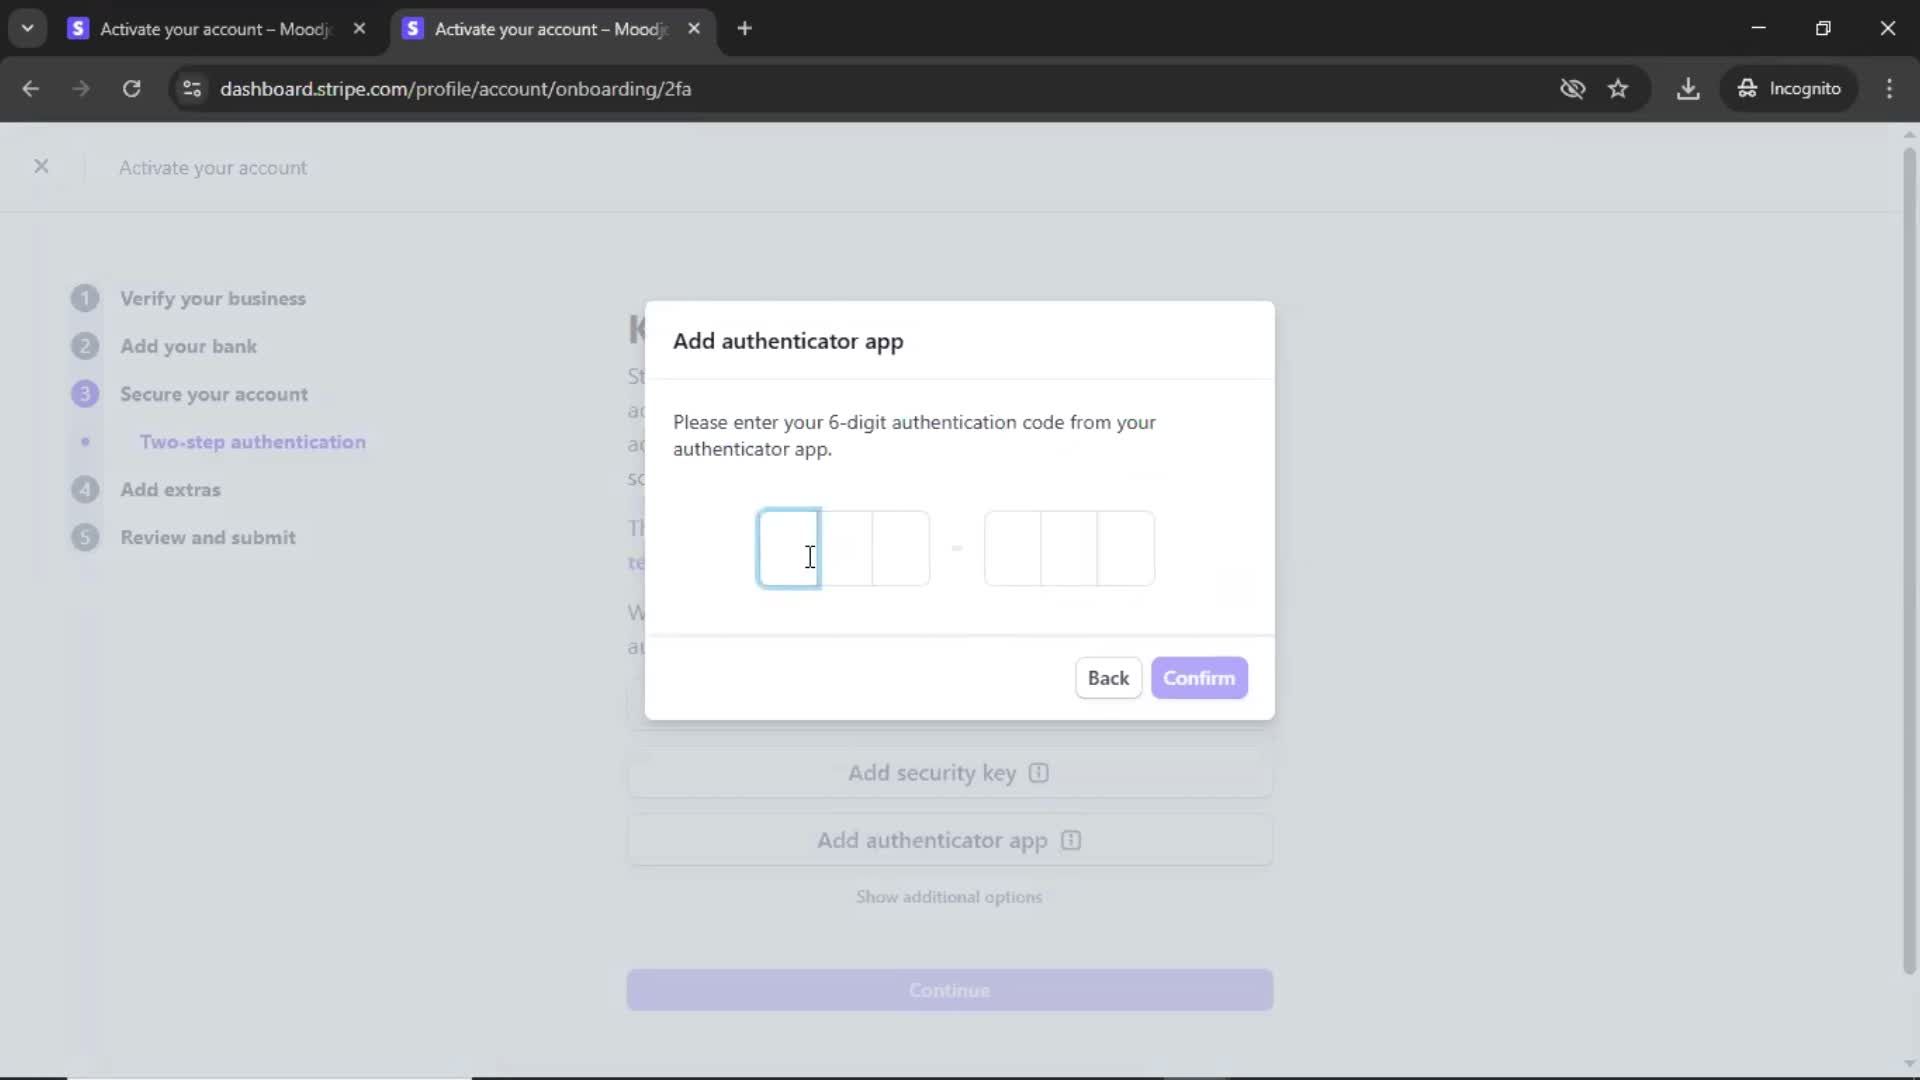Click the first authentication code digit box
1920x1080 pixels.
[789, 548]
